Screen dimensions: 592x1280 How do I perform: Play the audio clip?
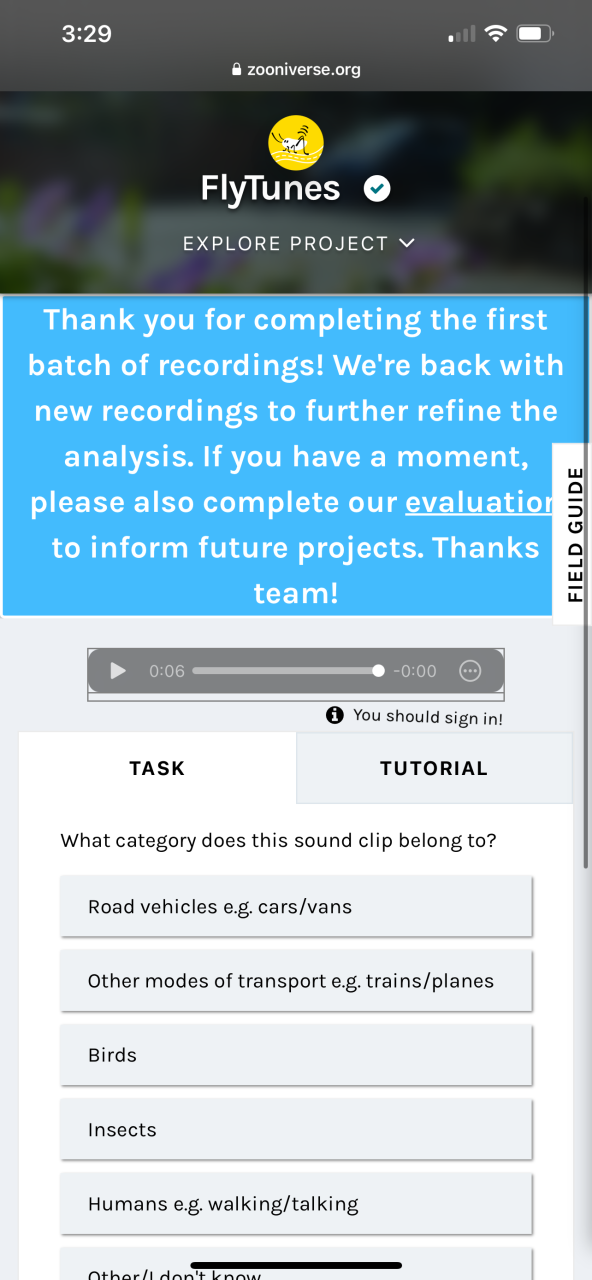pyautogui.click(x=118, y=671)
